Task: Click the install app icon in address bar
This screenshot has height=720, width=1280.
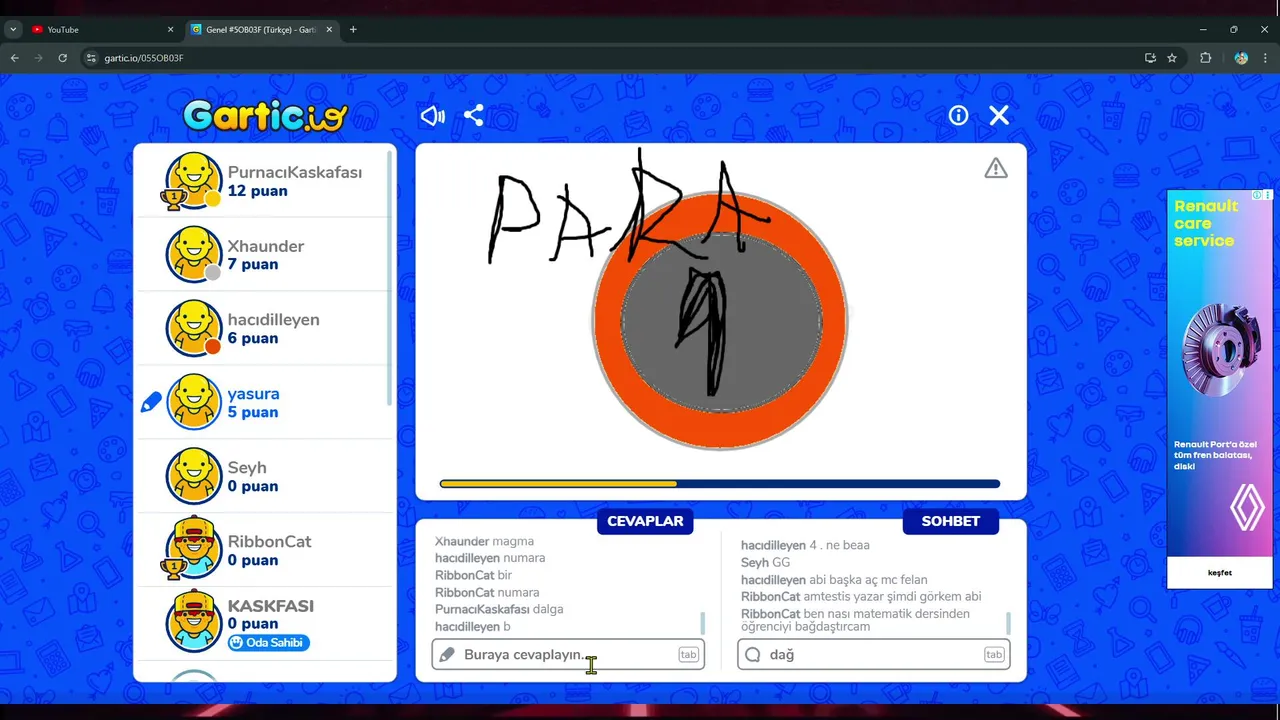Action: click(1150, 58)
